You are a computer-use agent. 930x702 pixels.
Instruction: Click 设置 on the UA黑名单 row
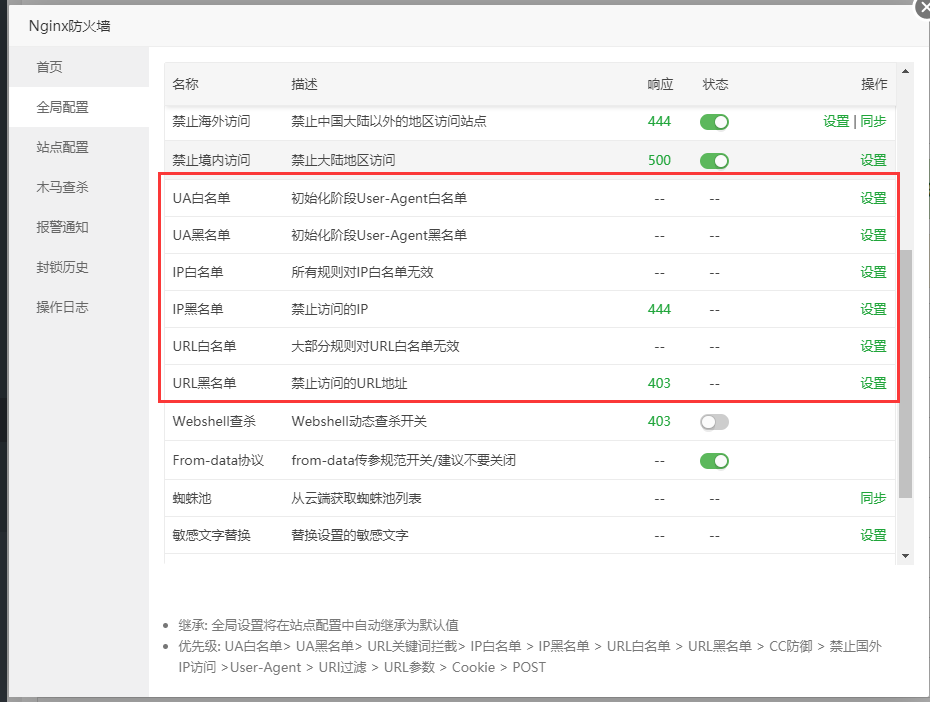(x=872, y=235)
